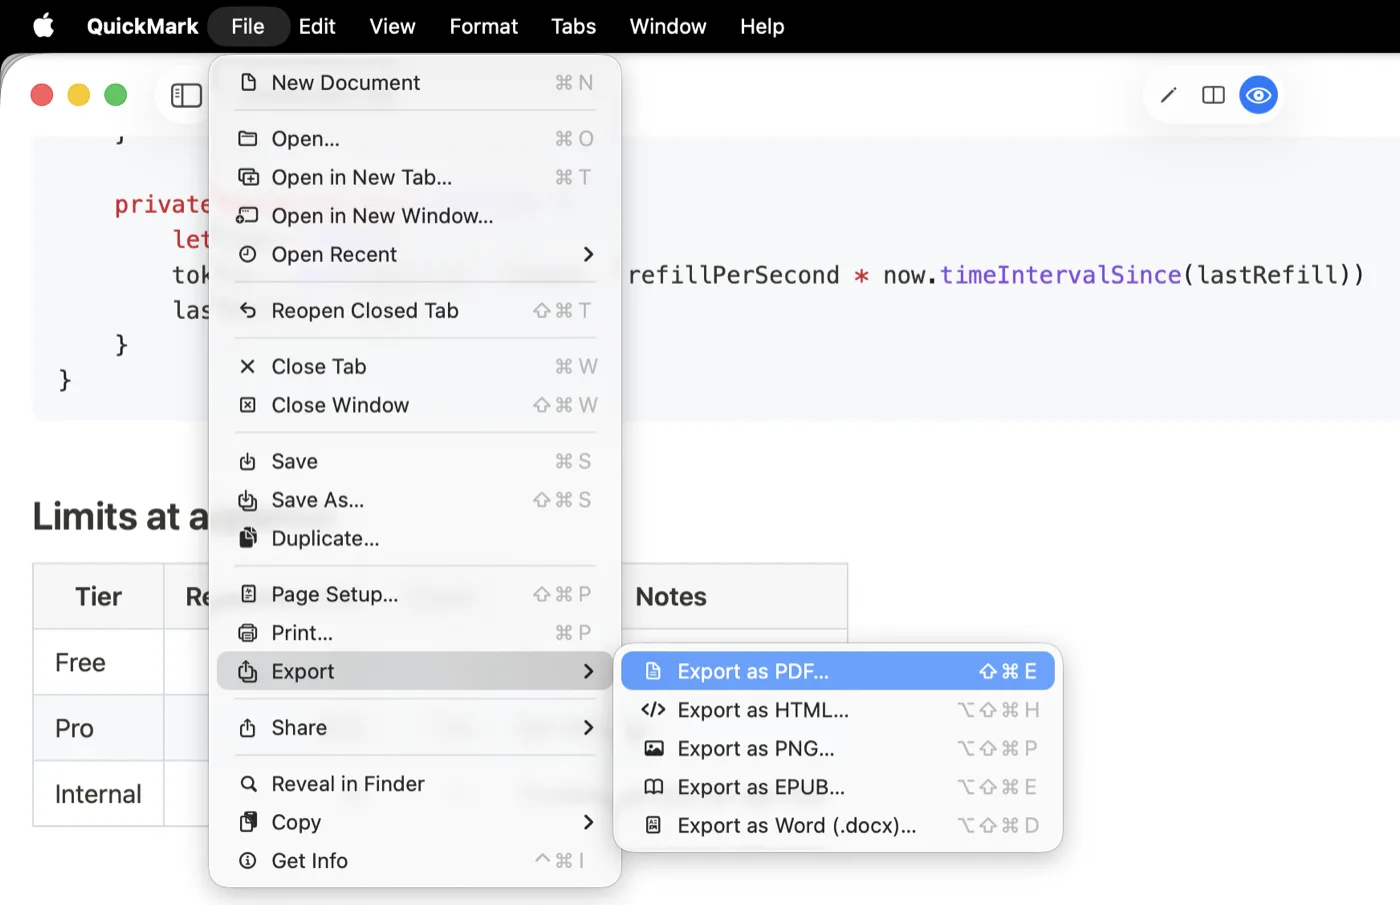Click the Reopen Closed Tab arrow icon
This screenshot has height=905, width=1400.
coord(248,311)
